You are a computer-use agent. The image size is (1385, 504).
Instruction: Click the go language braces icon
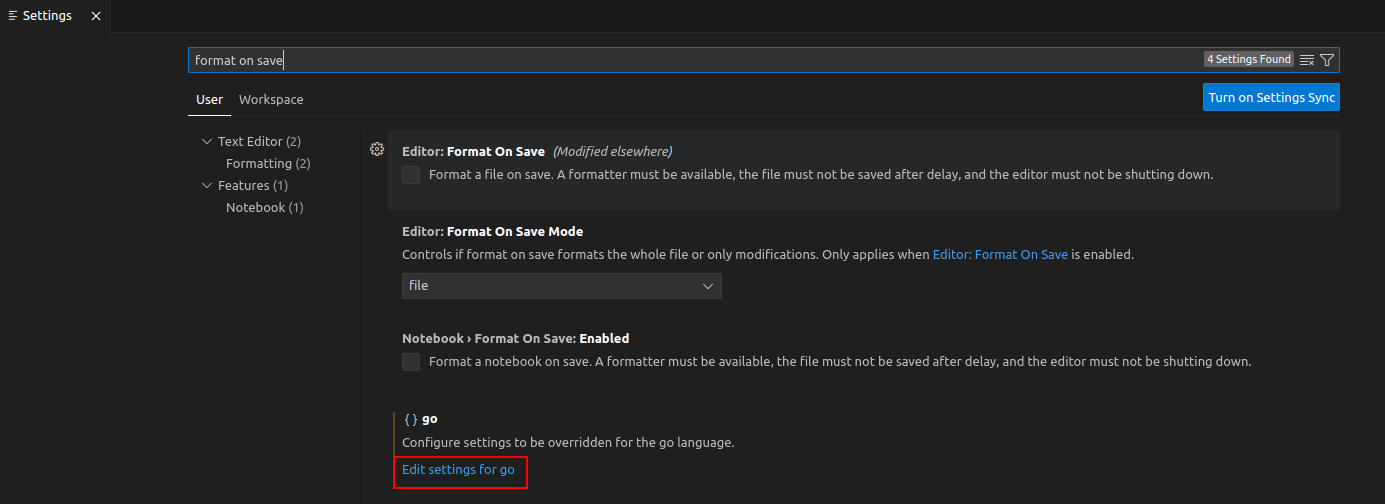(x=410, y=419)
